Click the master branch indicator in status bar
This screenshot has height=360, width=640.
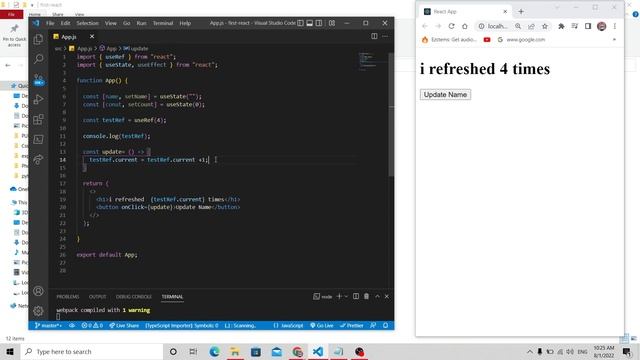point(48,325)
